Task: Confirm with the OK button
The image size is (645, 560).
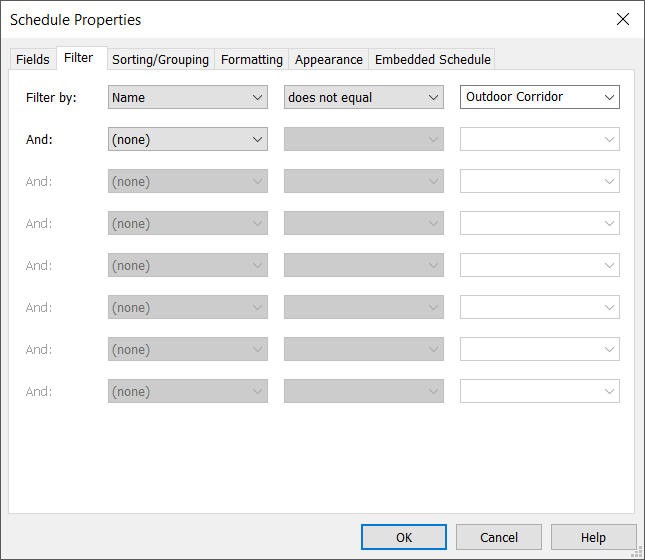Action: tap(404, 537)
